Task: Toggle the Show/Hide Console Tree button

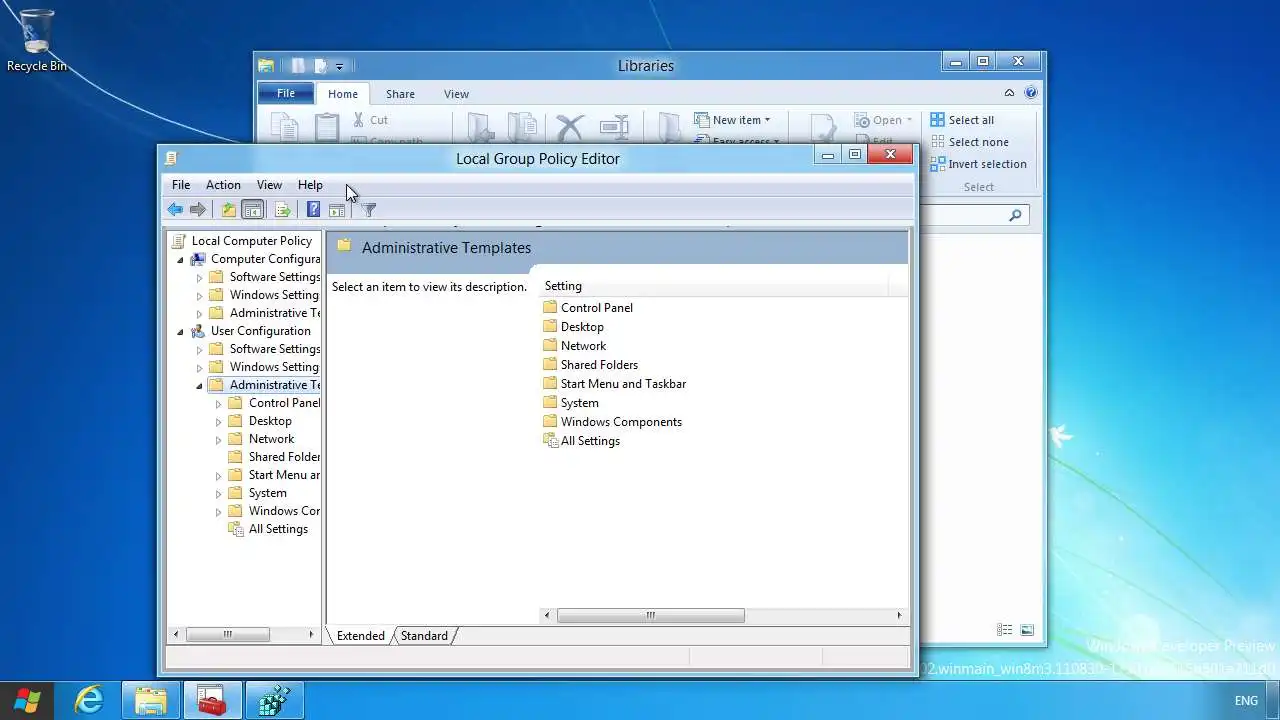Action: point(253,210)
